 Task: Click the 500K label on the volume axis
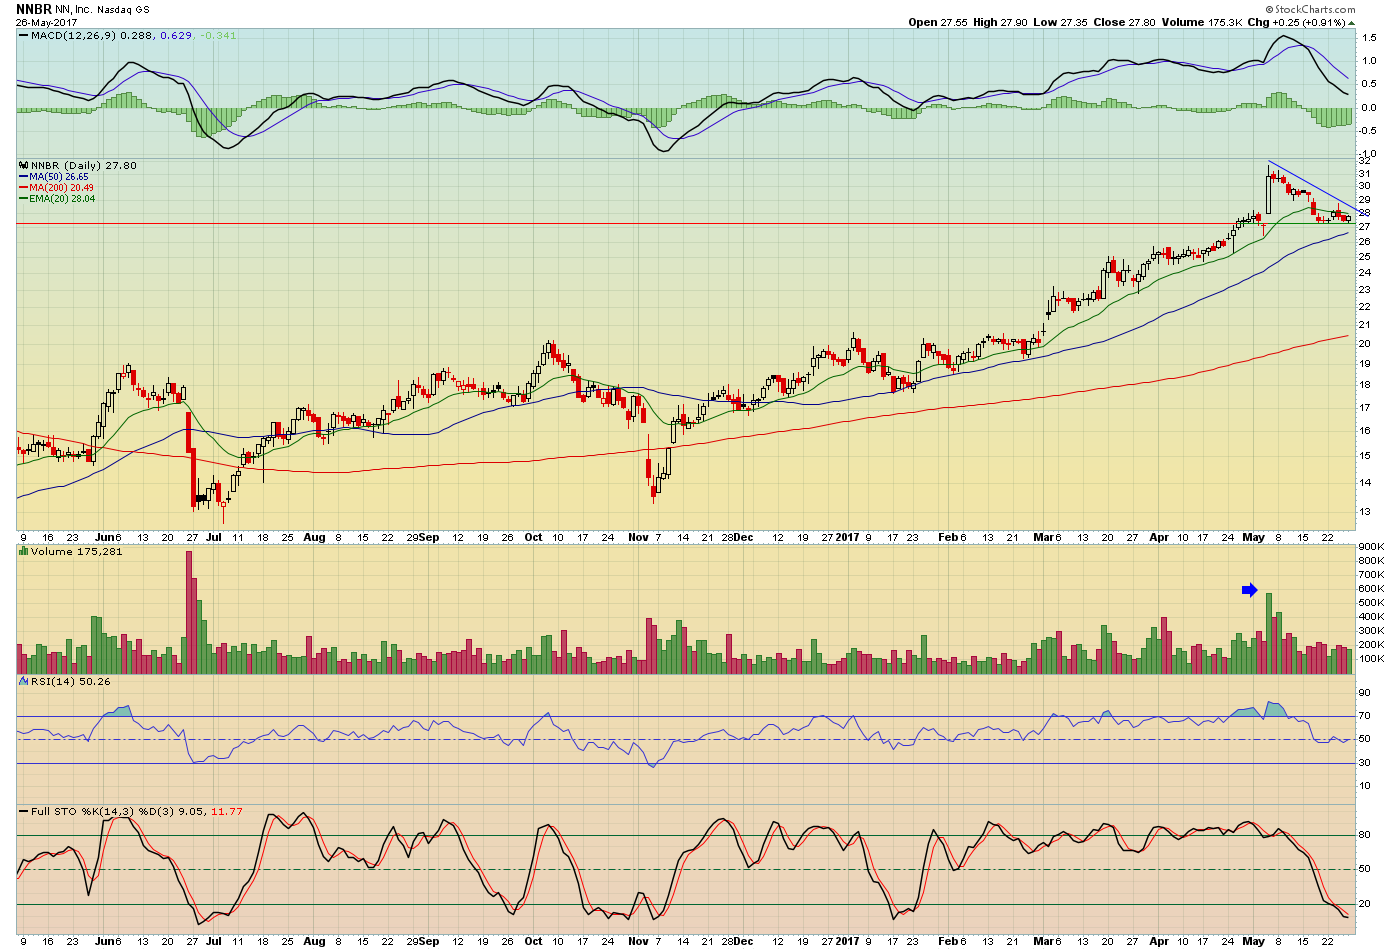[1370, 603]
